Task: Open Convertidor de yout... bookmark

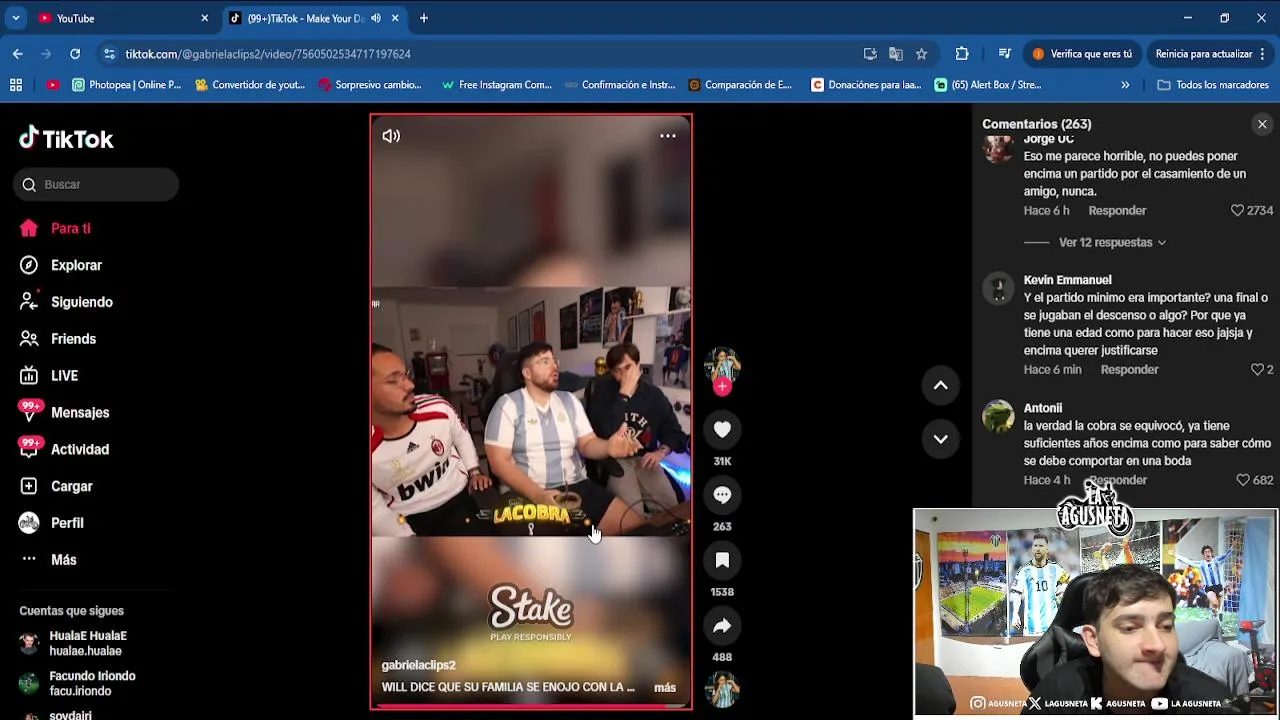Action: [x=250, y=85]
